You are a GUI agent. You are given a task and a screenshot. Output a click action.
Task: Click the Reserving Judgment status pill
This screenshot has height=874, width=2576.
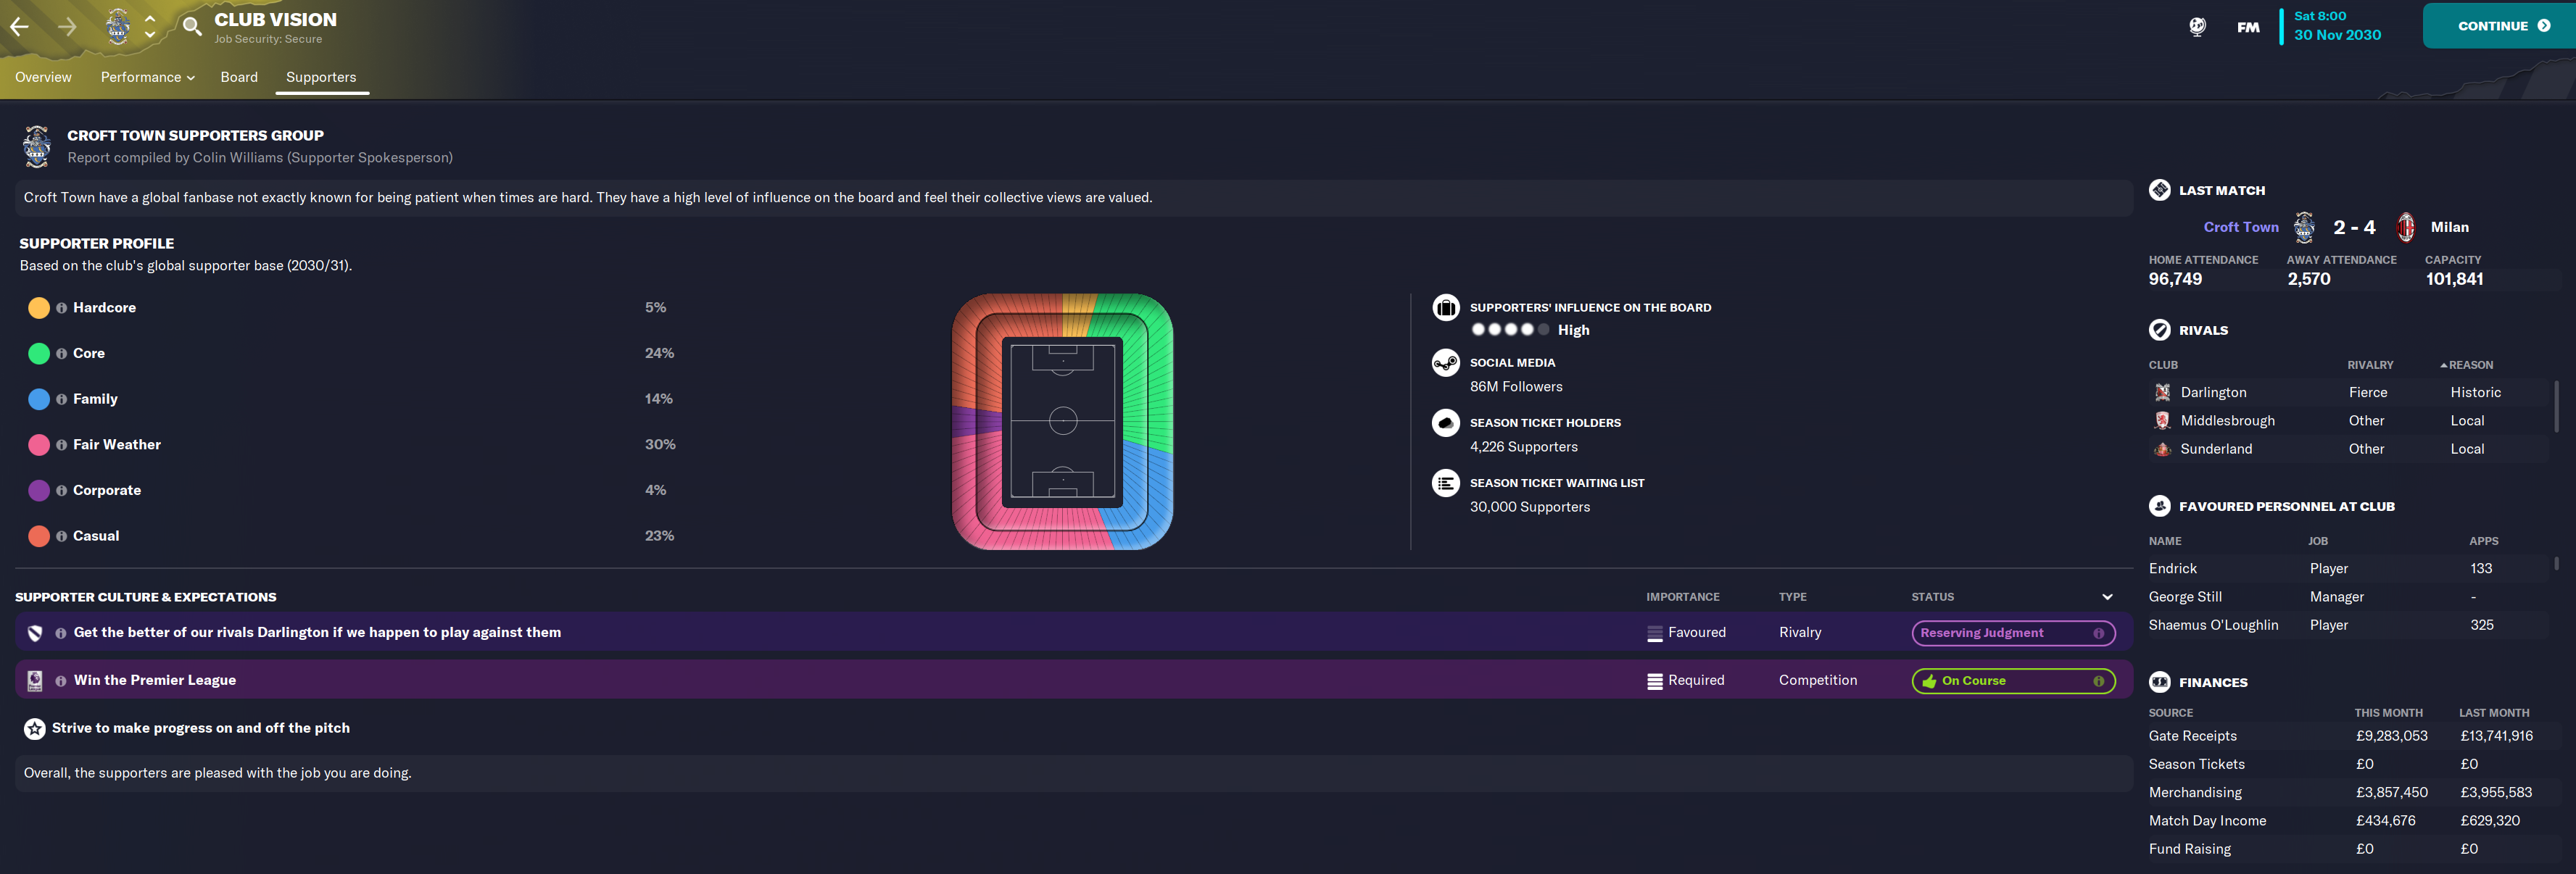click(x=2013, y=633)
